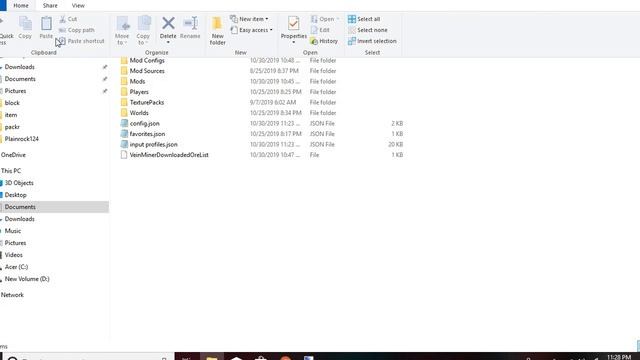Switch to the Home ribbon tab

coord(21,6)
